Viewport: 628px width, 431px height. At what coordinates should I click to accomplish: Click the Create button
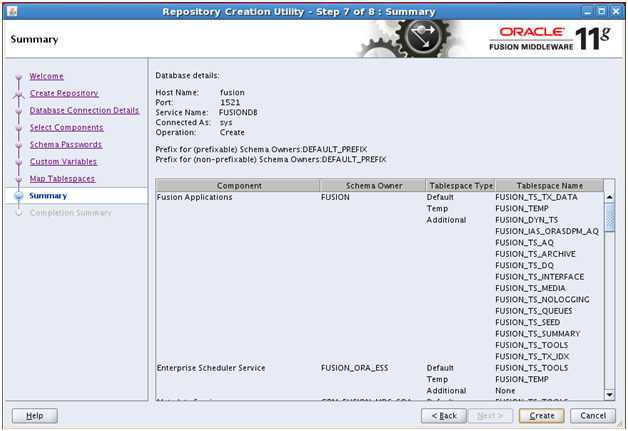point(541,416)
